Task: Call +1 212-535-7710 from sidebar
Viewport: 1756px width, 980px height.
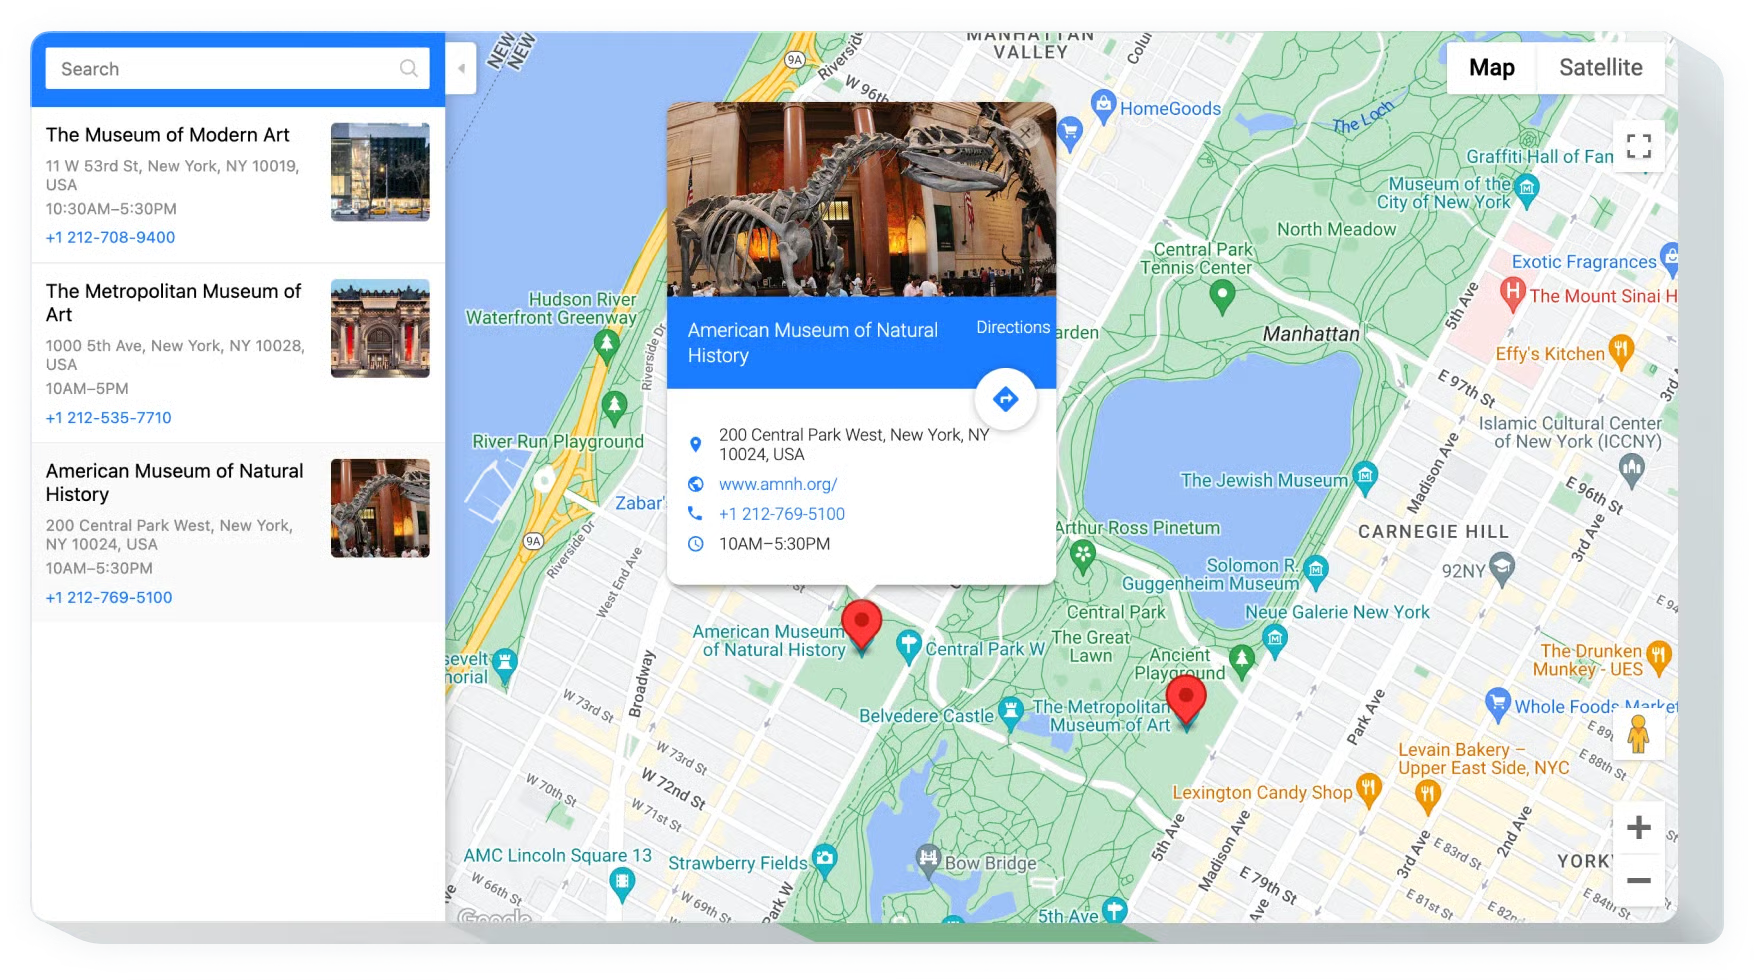Action: coord(108,417)
